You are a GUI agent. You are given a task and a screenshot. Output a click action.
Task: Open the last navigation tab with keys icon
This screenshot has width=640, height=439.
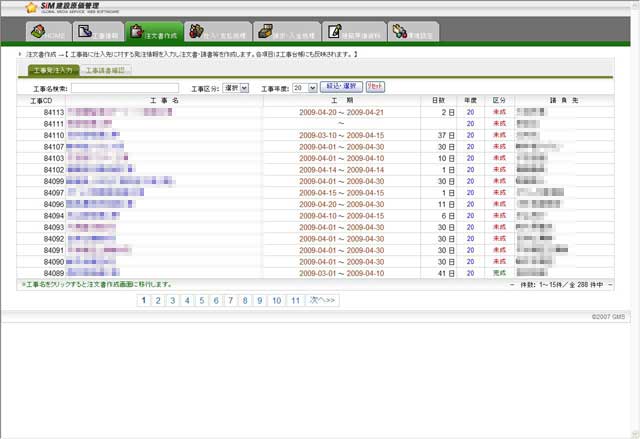click(400, 33)
